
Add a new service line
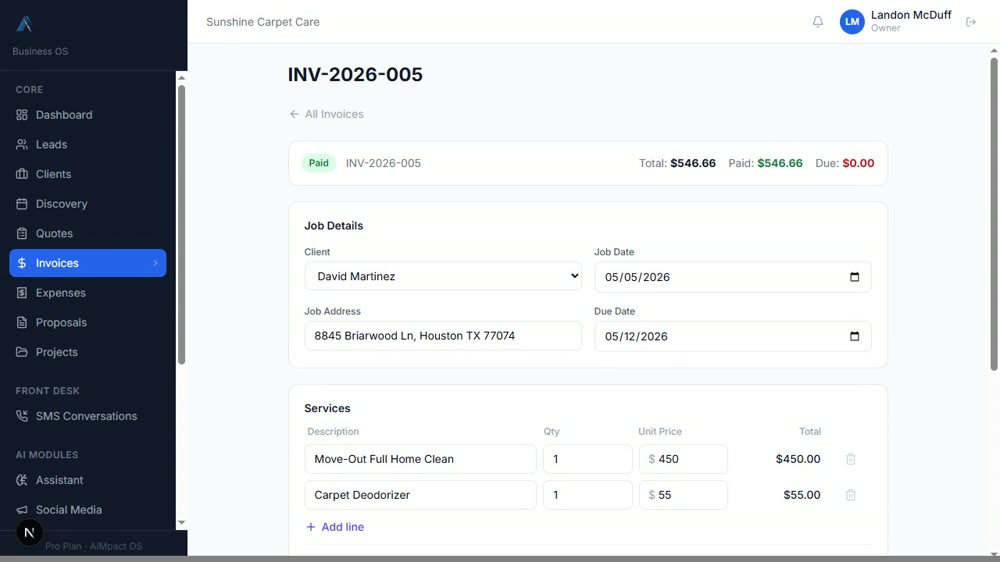point(335,527)
